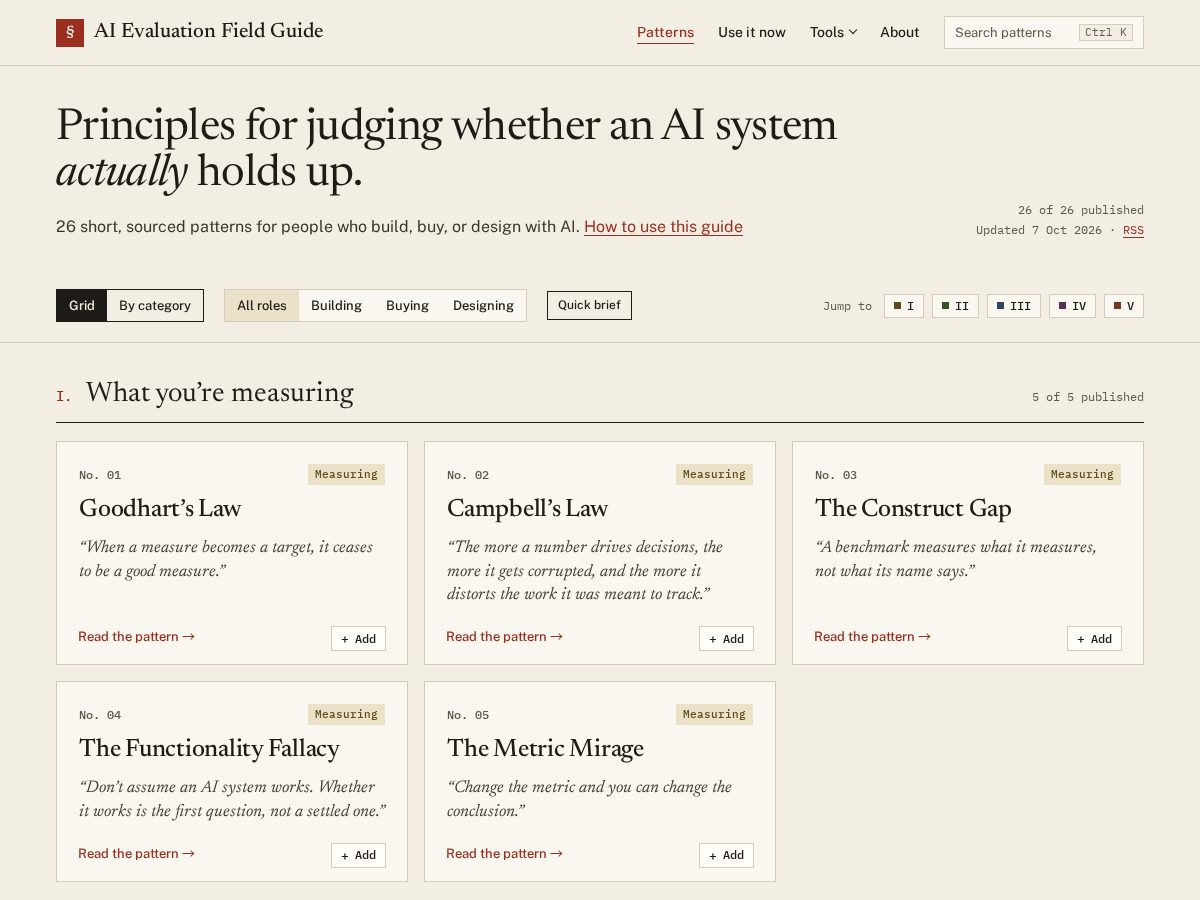
Task: Click the Measuring tag on The Metric Mirage
Action: [714, 714]
